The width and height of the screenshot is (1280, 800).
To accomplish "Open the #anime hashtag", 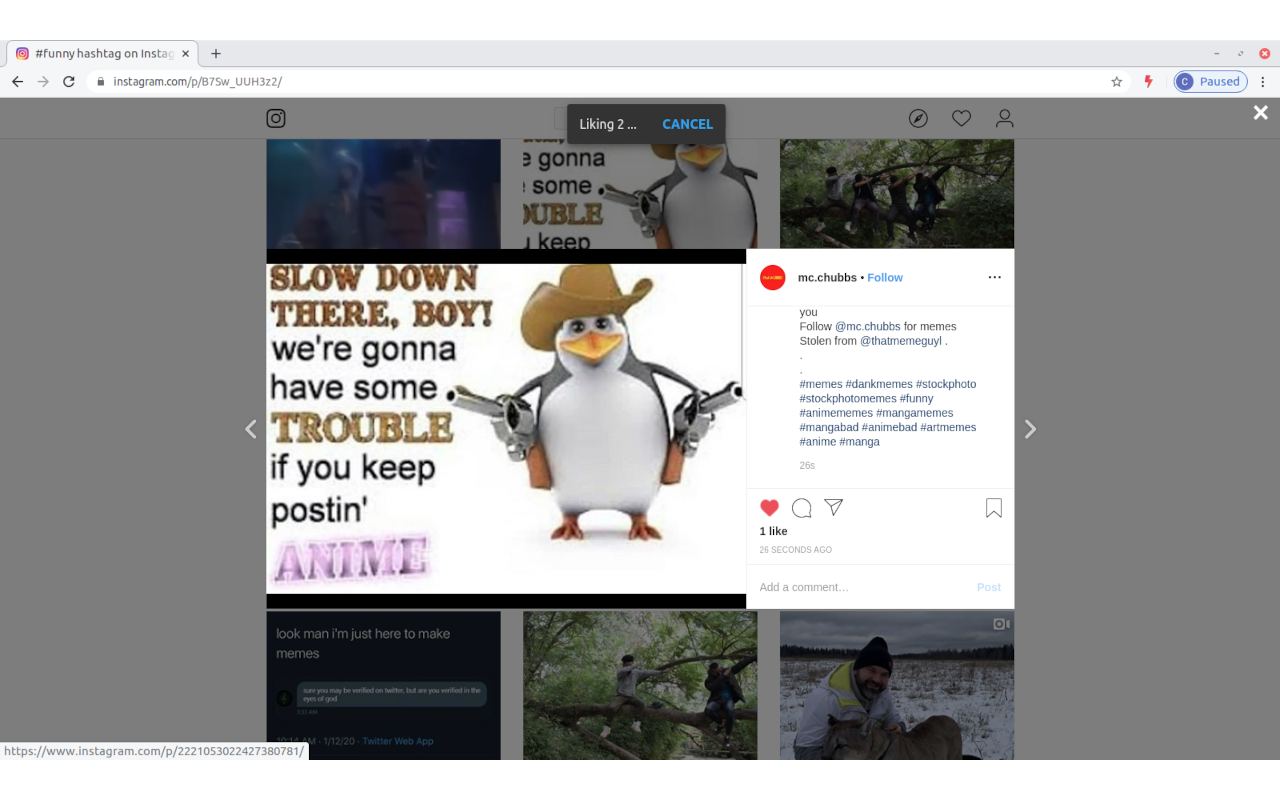I will [818, 441].
